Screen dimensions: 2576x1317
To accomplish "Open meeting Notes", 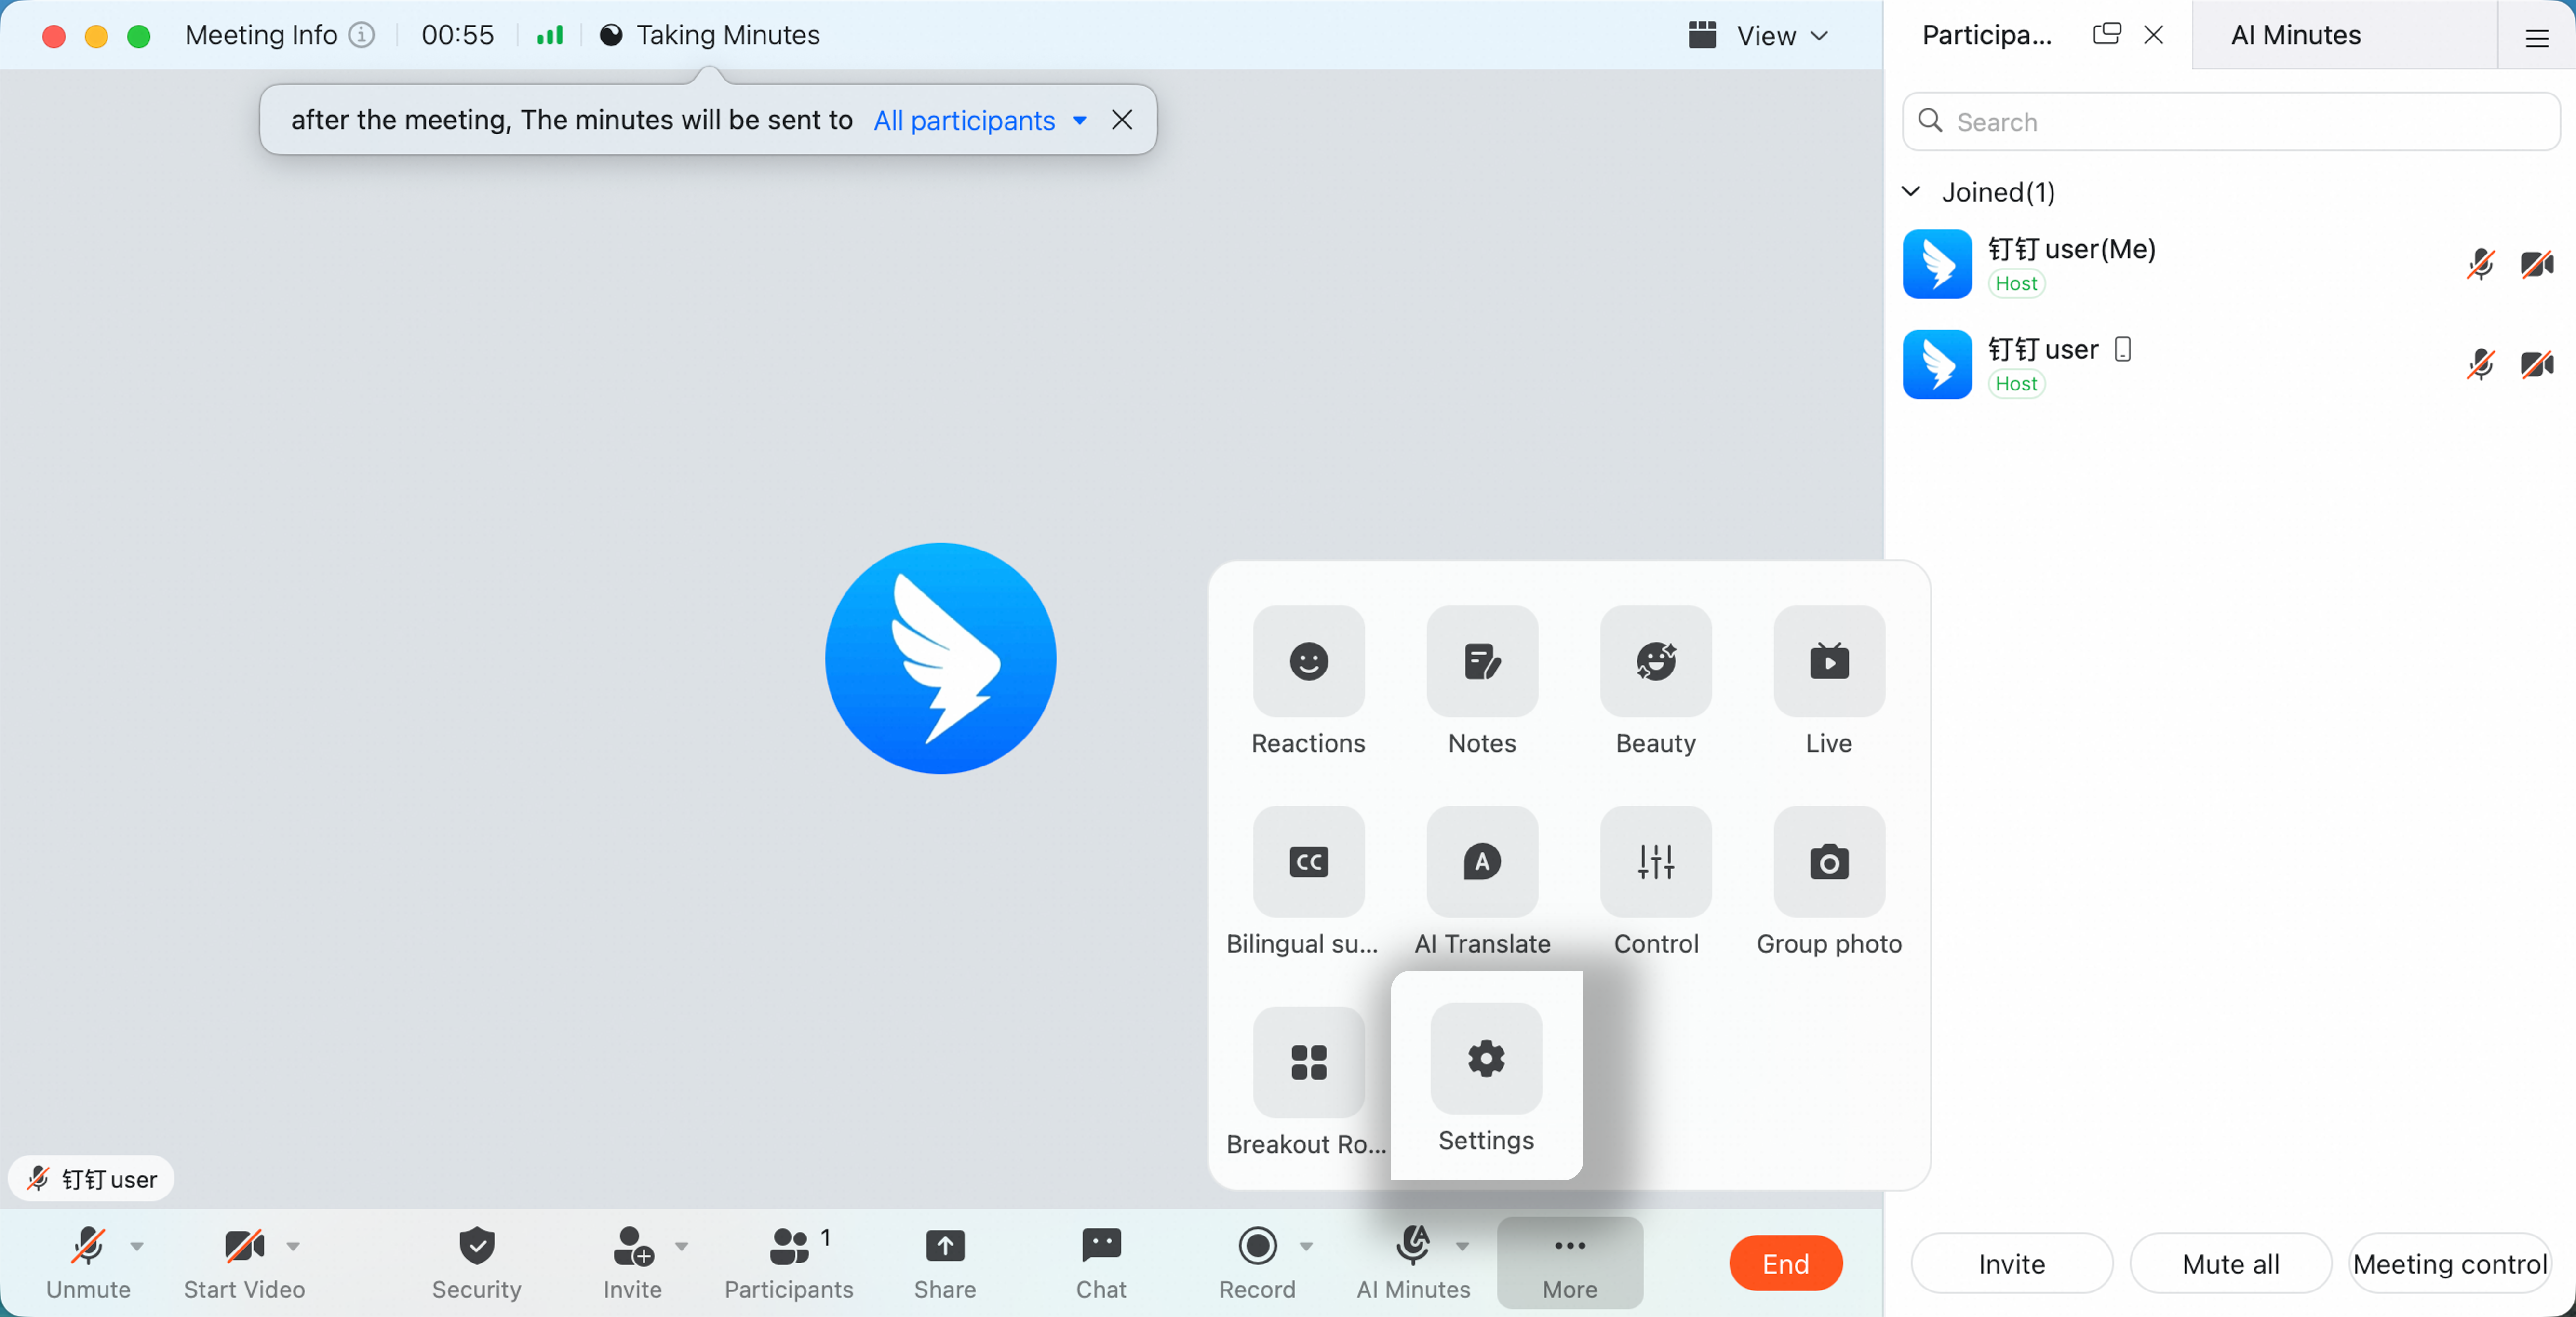I will click(x=1482, y=681).
